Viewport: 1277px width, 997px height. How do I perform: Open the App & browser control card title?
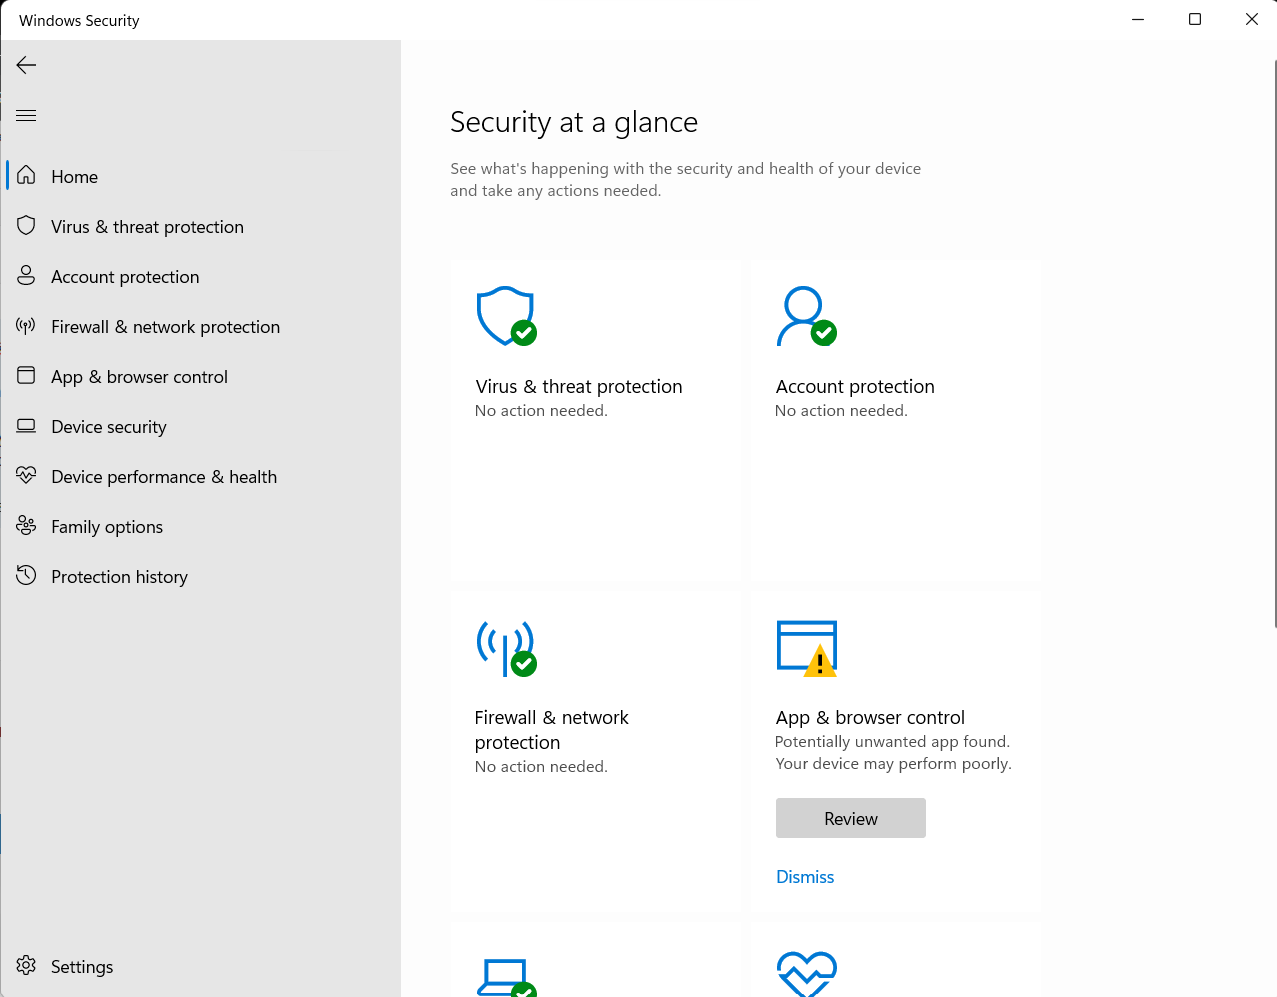pos(870,717)
